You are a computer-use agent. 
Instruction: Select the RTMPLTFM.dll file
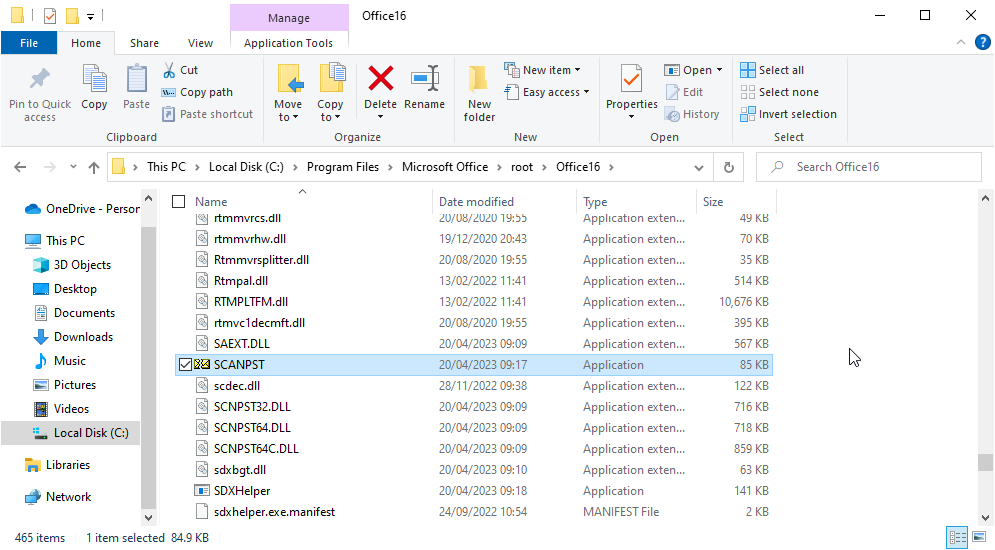click(x=251, y=302)
